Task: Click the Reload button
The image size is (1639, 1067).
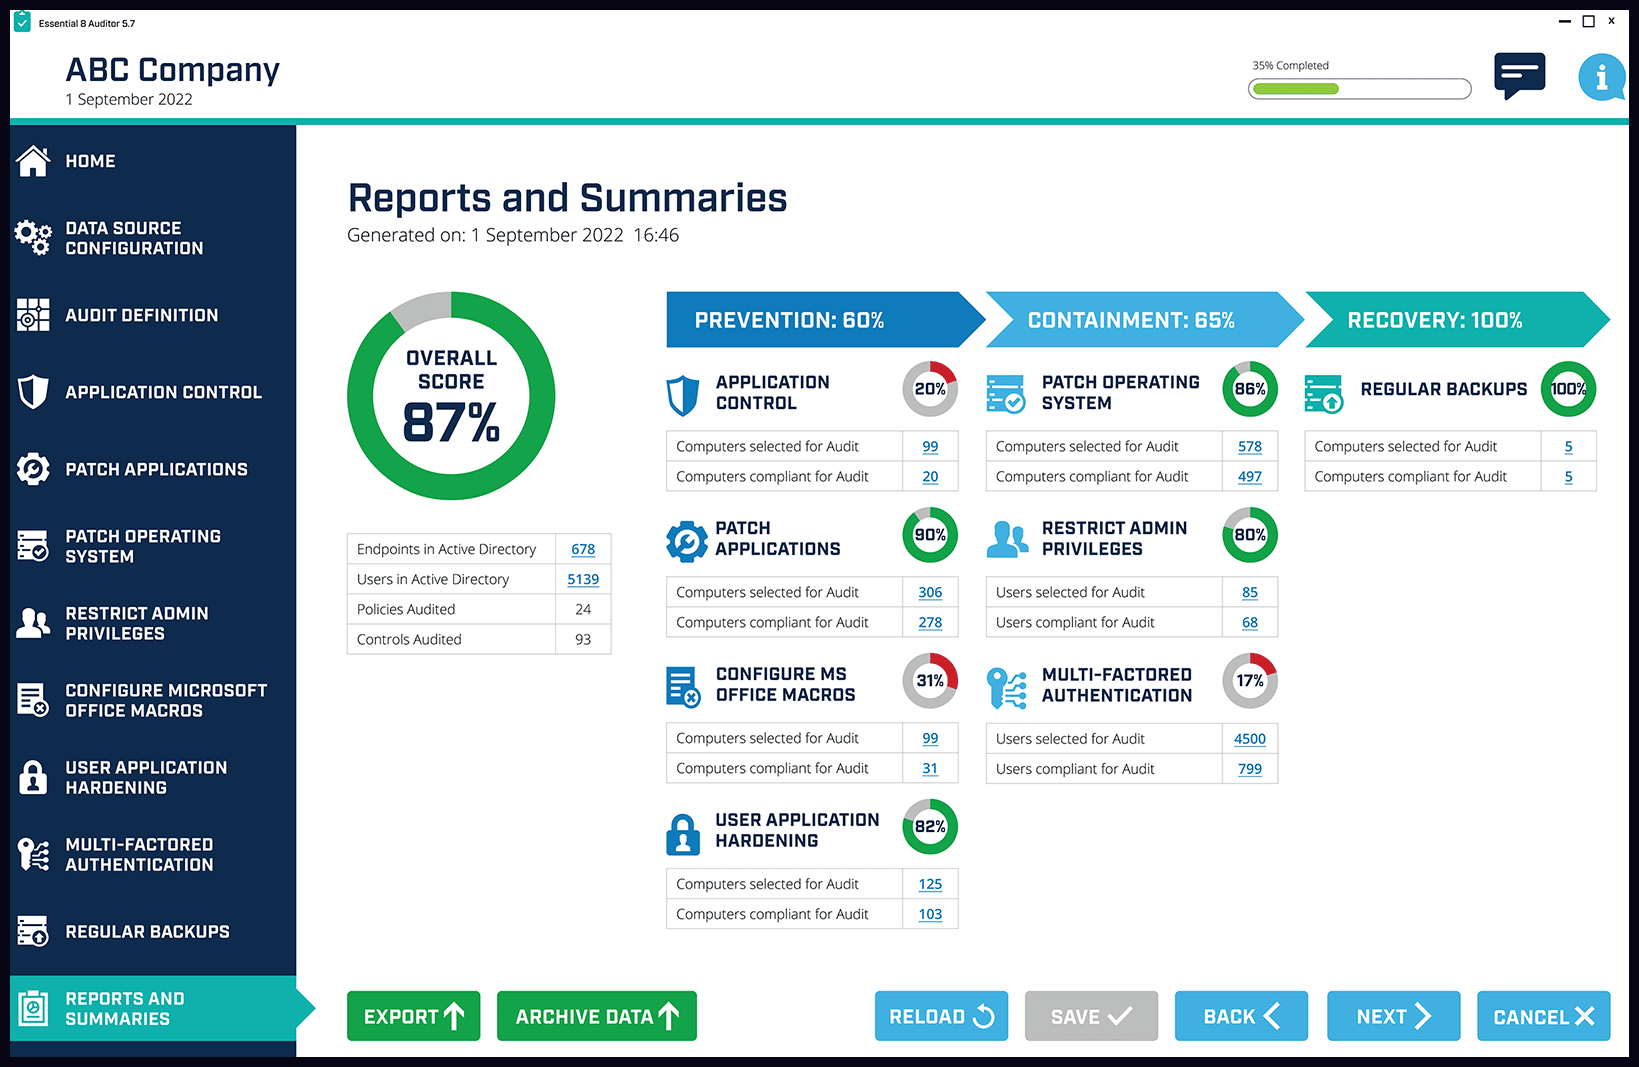Action: (x=940, y=1015)
